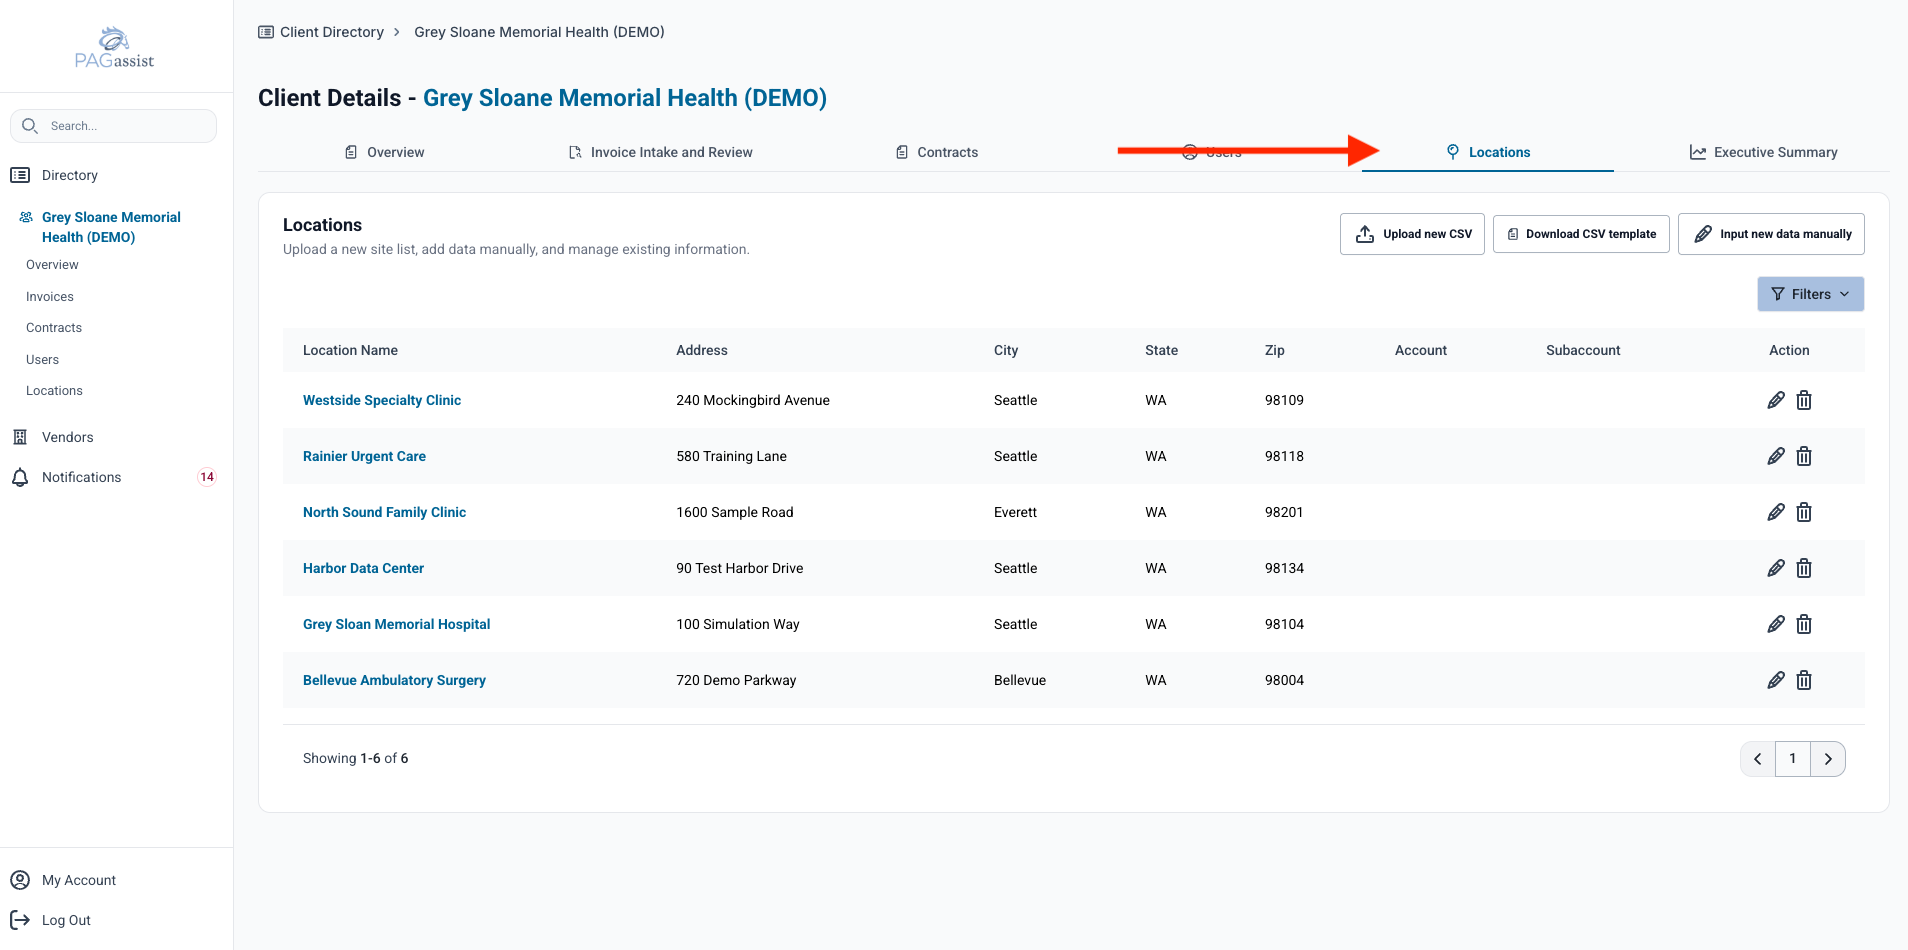Open Westside Specialty Clinic link
The height and width of the screenshot is (950, 1908).
coord(382,400)
